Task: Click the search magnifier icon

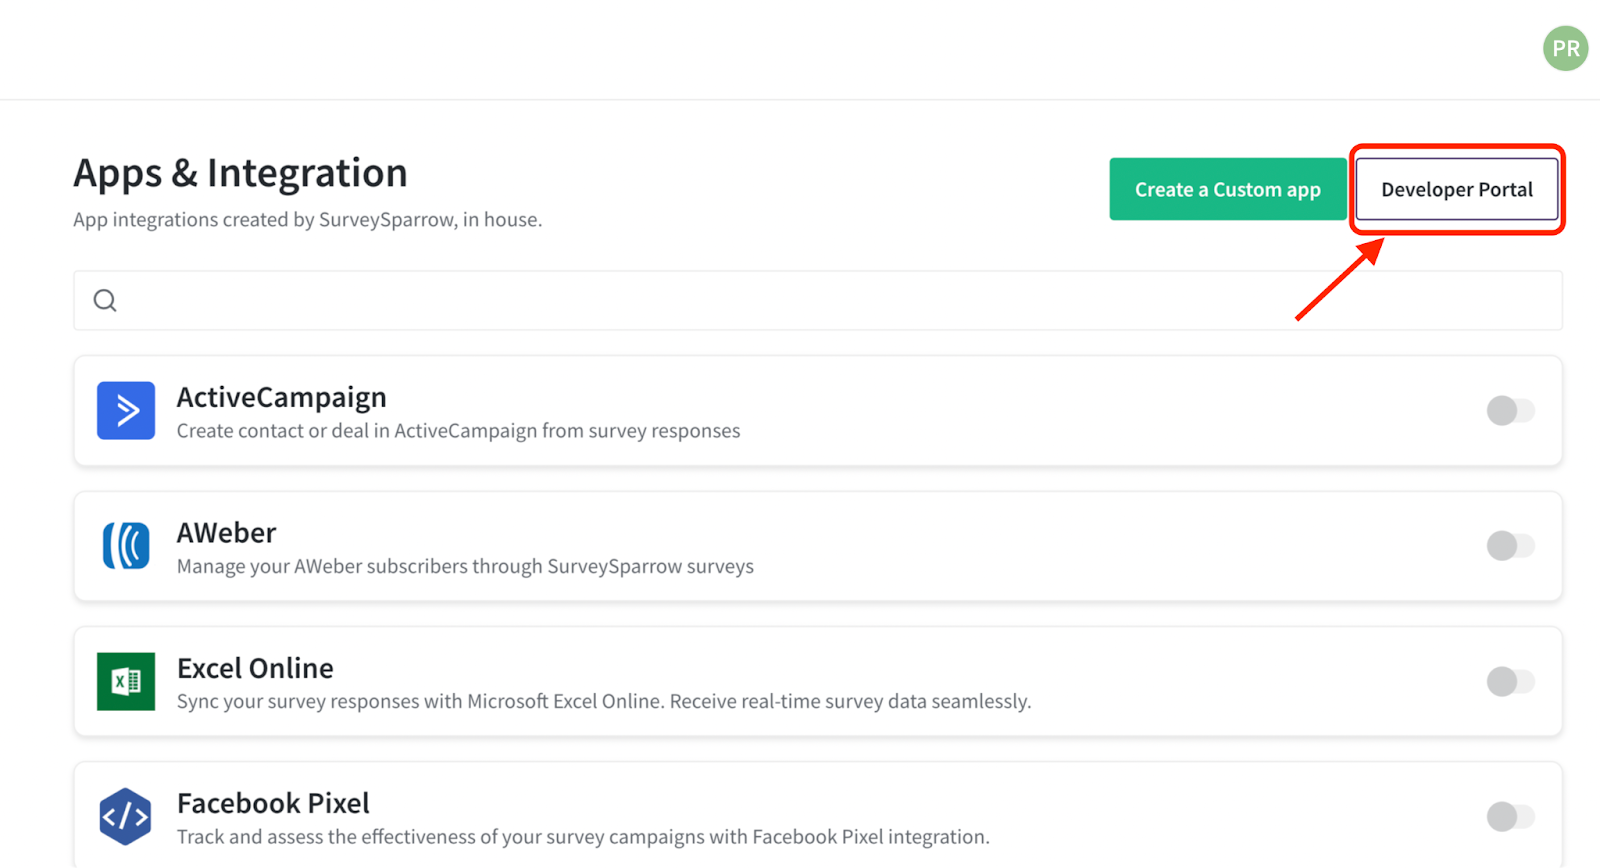Action: [x=105, y=300]
